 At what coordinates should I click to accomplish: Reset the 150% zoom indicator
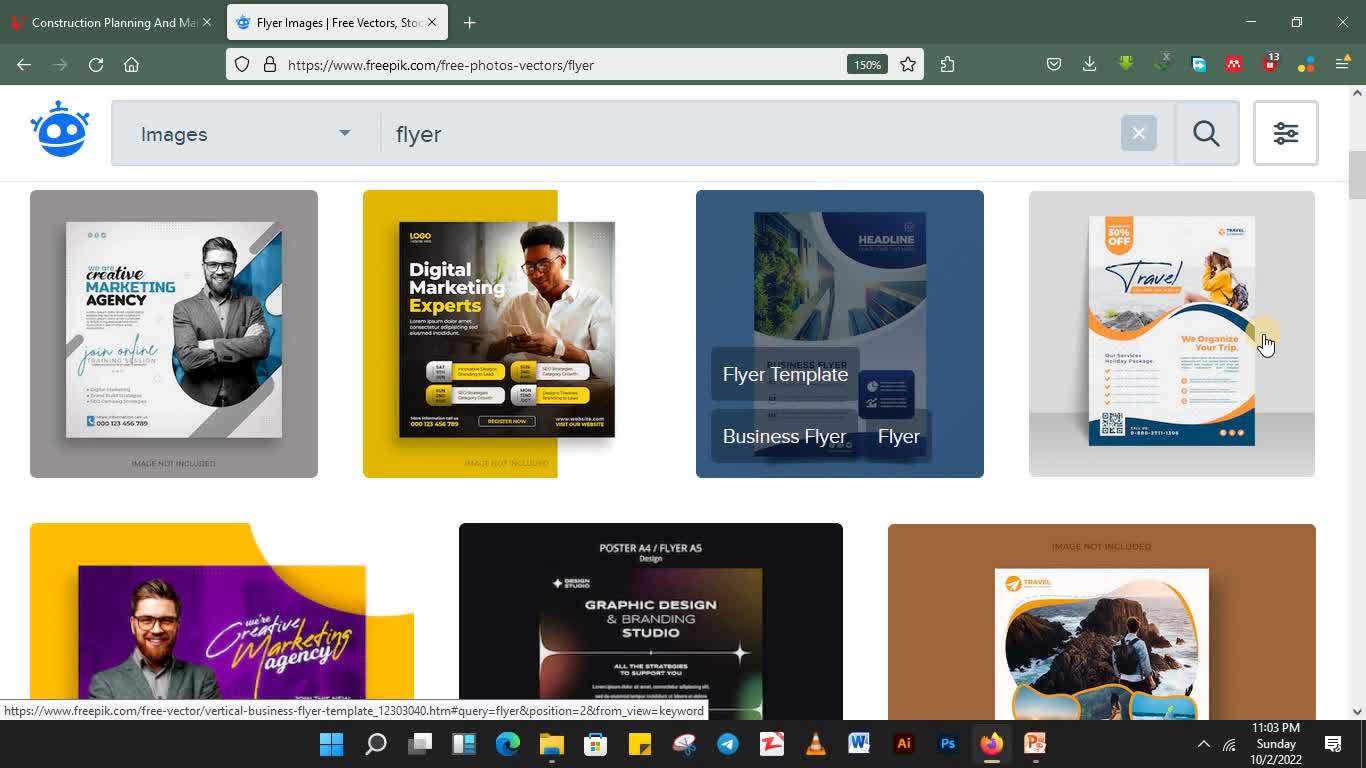point(867,64)
